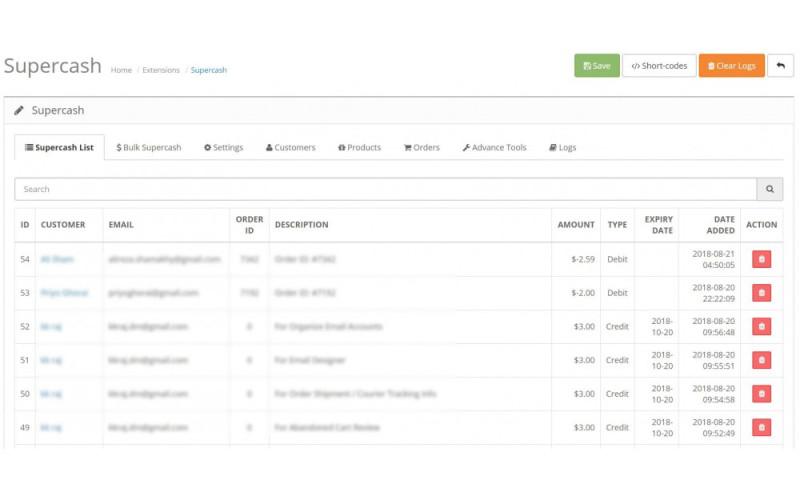Click the TYPE column header
This screenshot has width=800, height=500.
(x=617, y=224)
